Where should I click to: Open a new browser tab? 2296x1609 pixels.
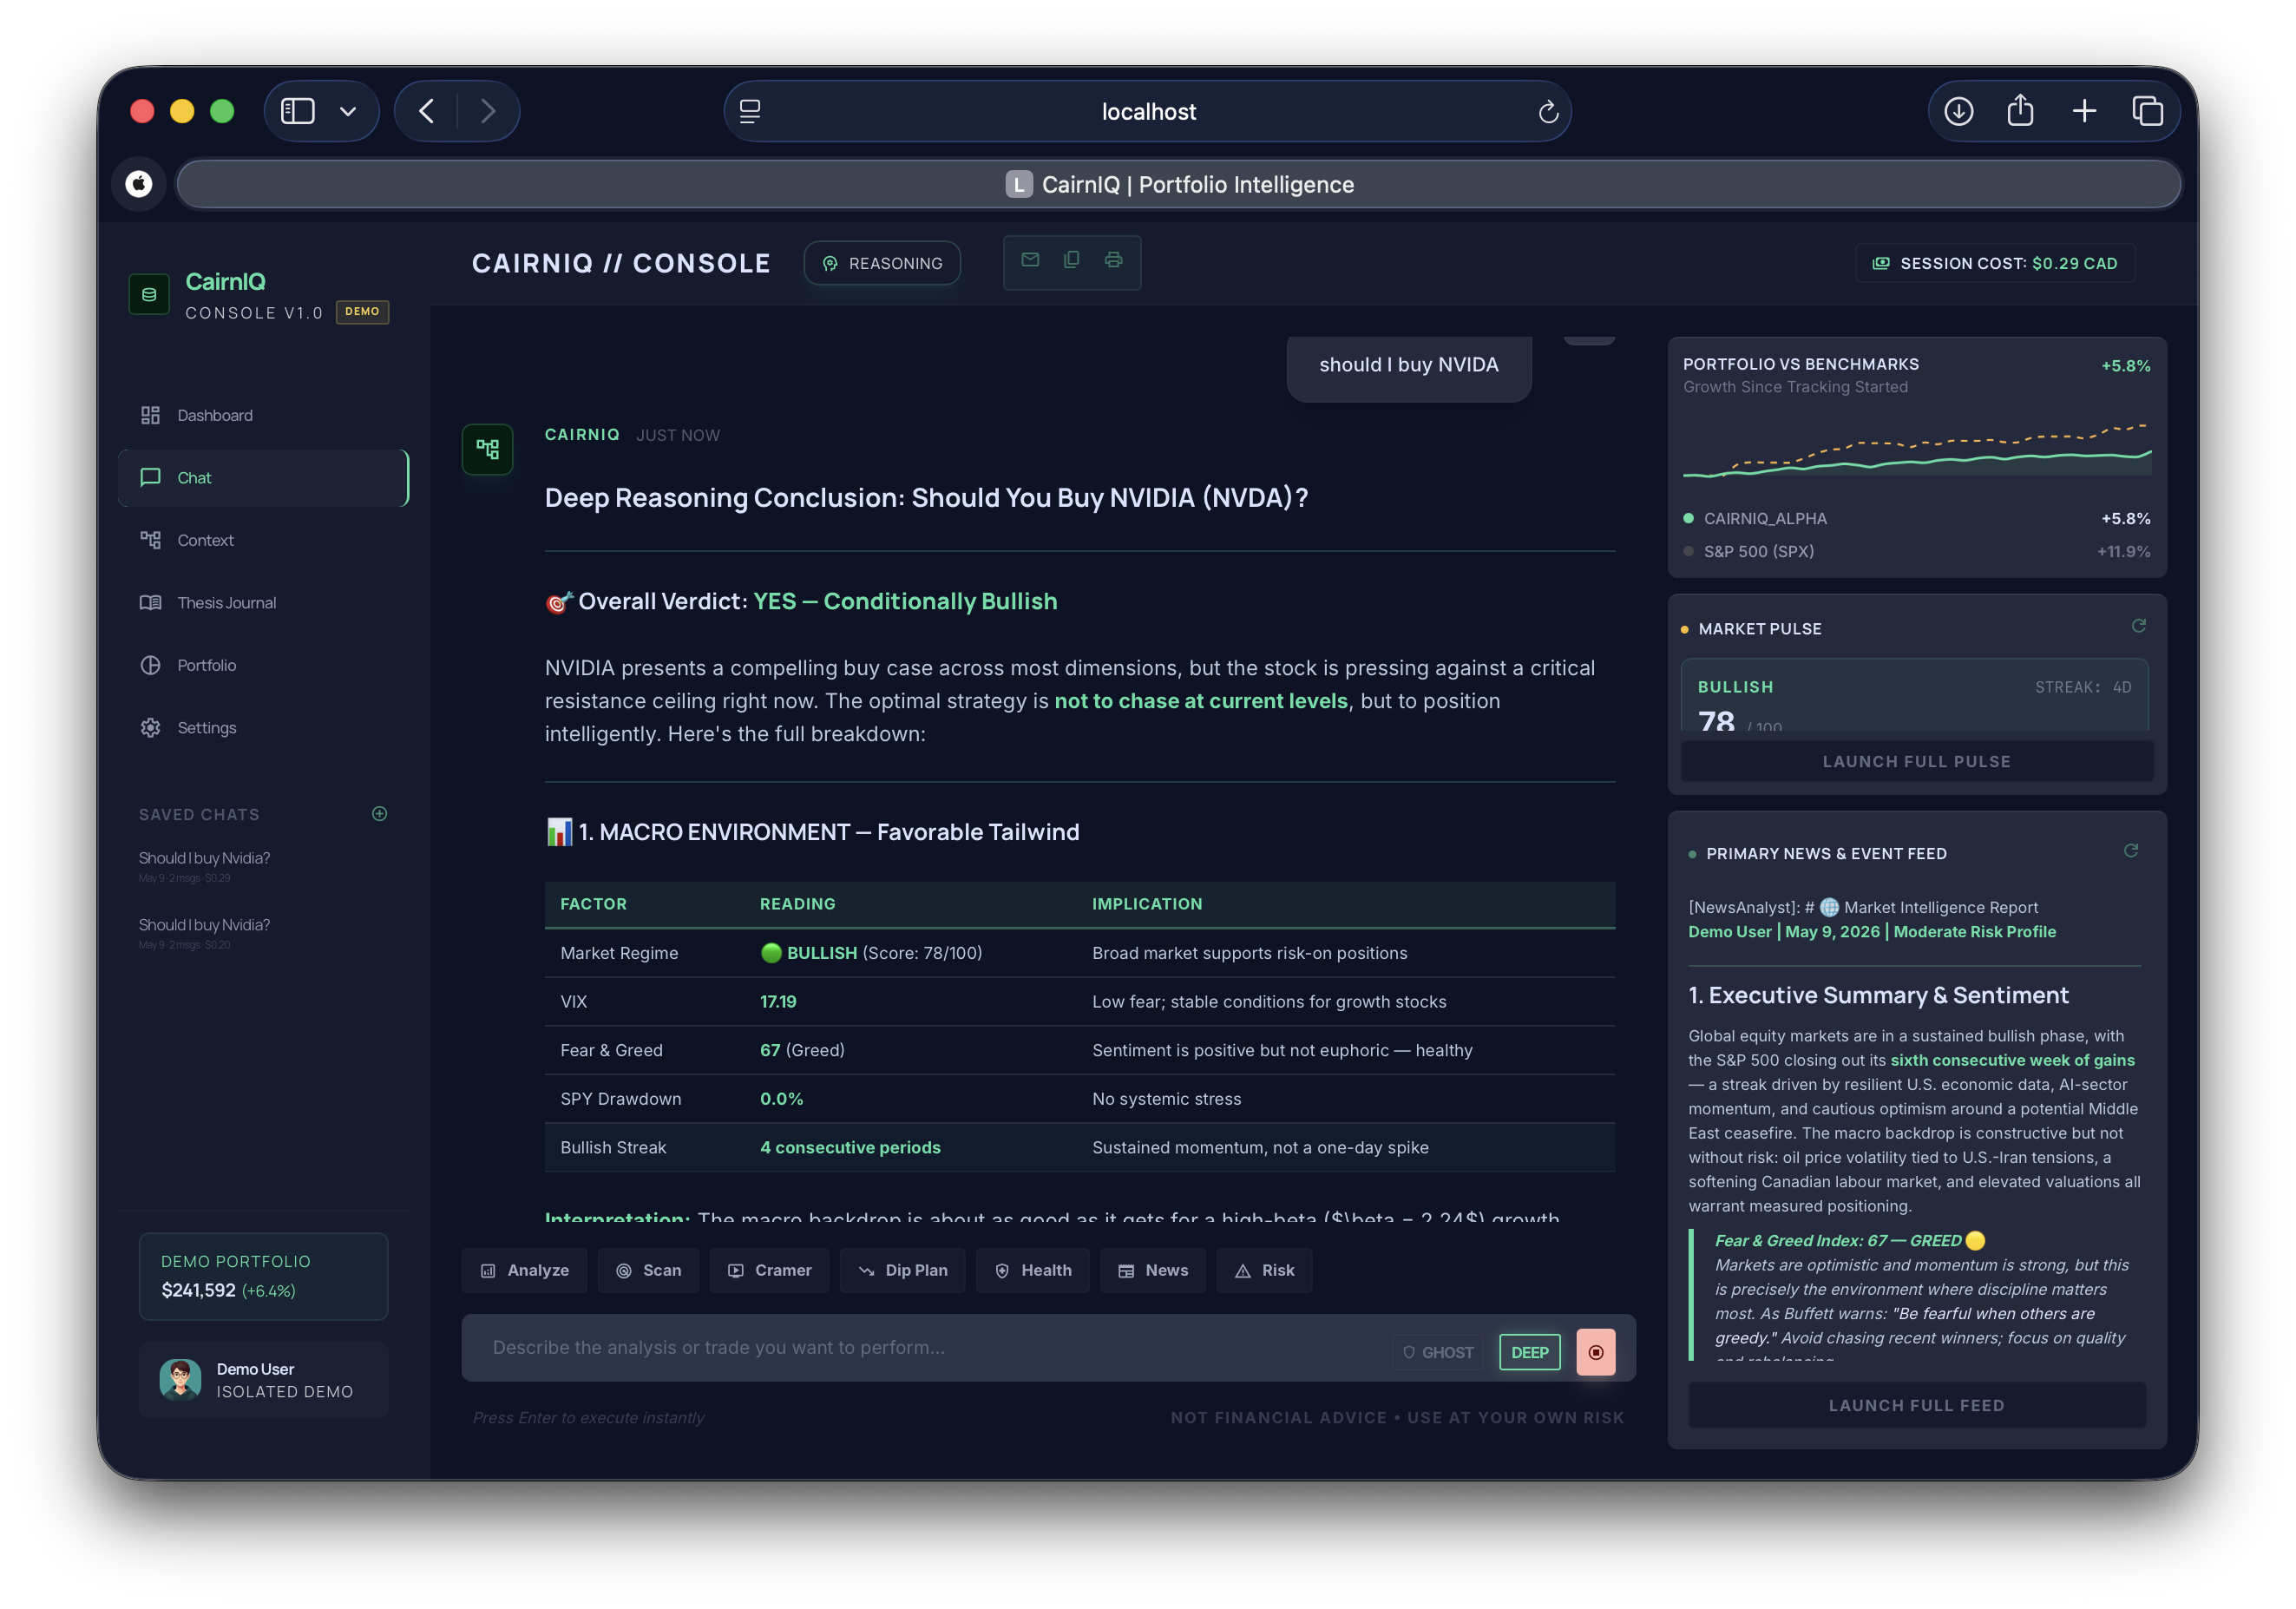pos(2084,111)
